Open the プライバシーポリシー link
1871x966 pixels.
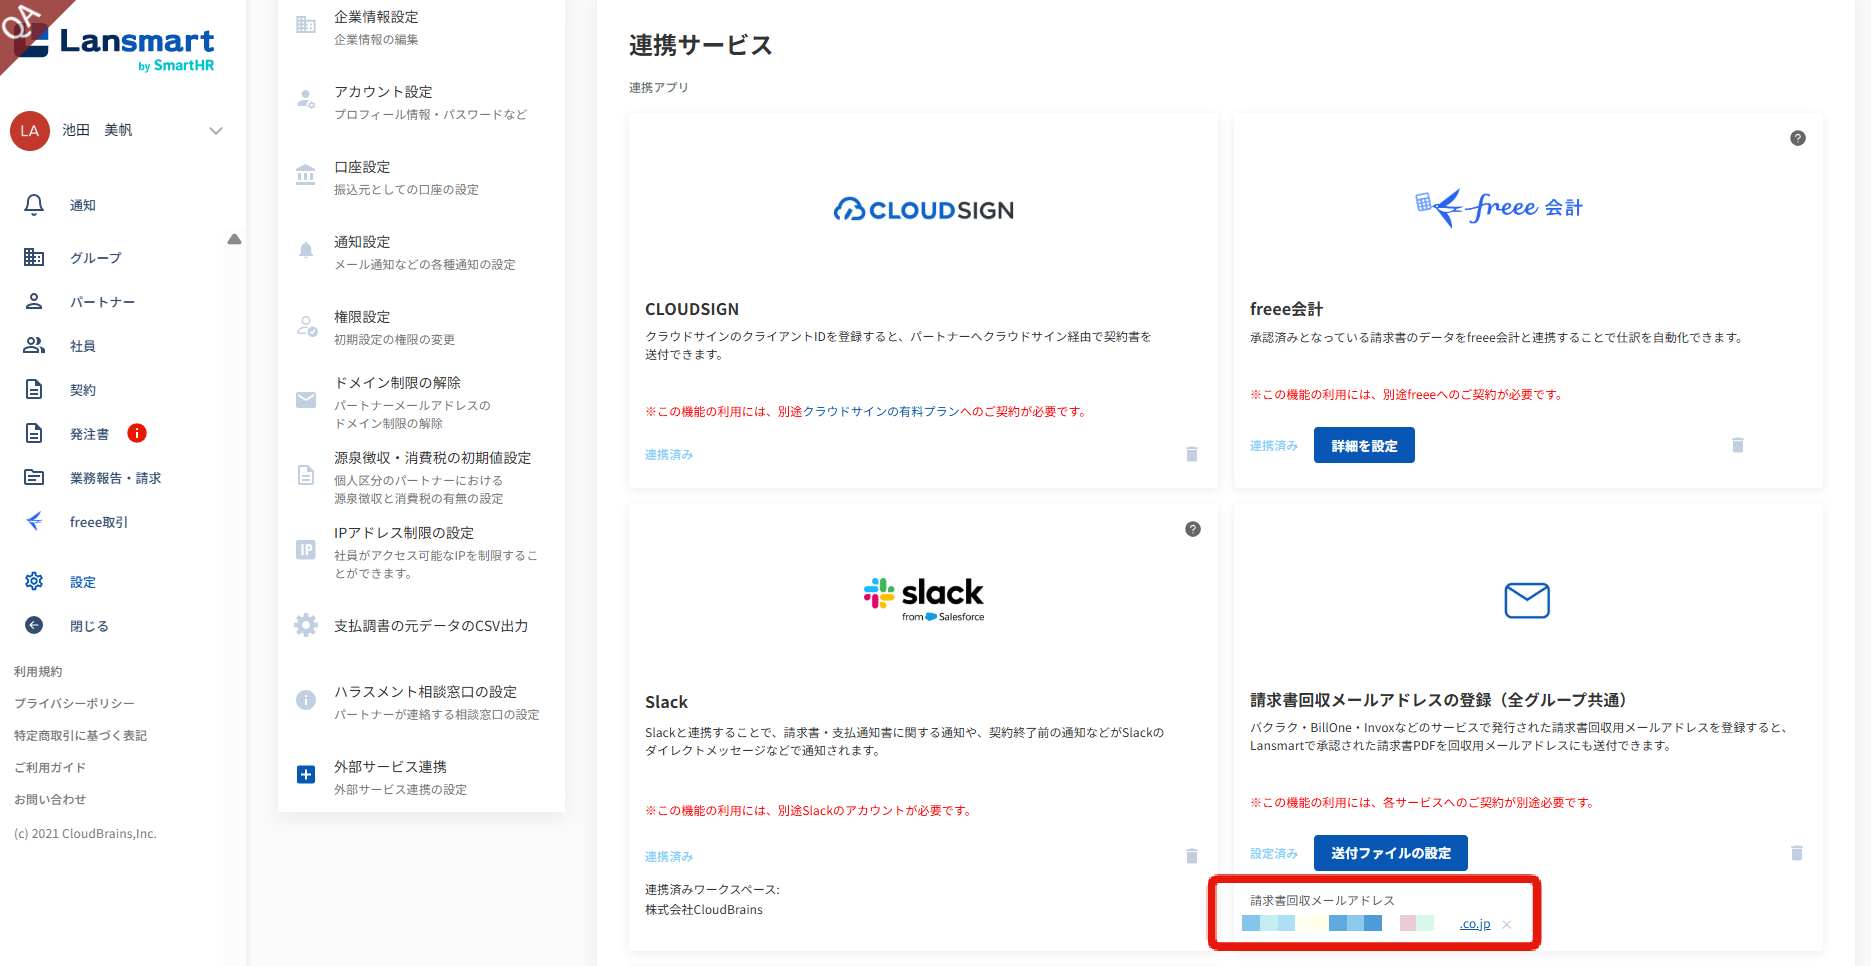tap(74, 704)
